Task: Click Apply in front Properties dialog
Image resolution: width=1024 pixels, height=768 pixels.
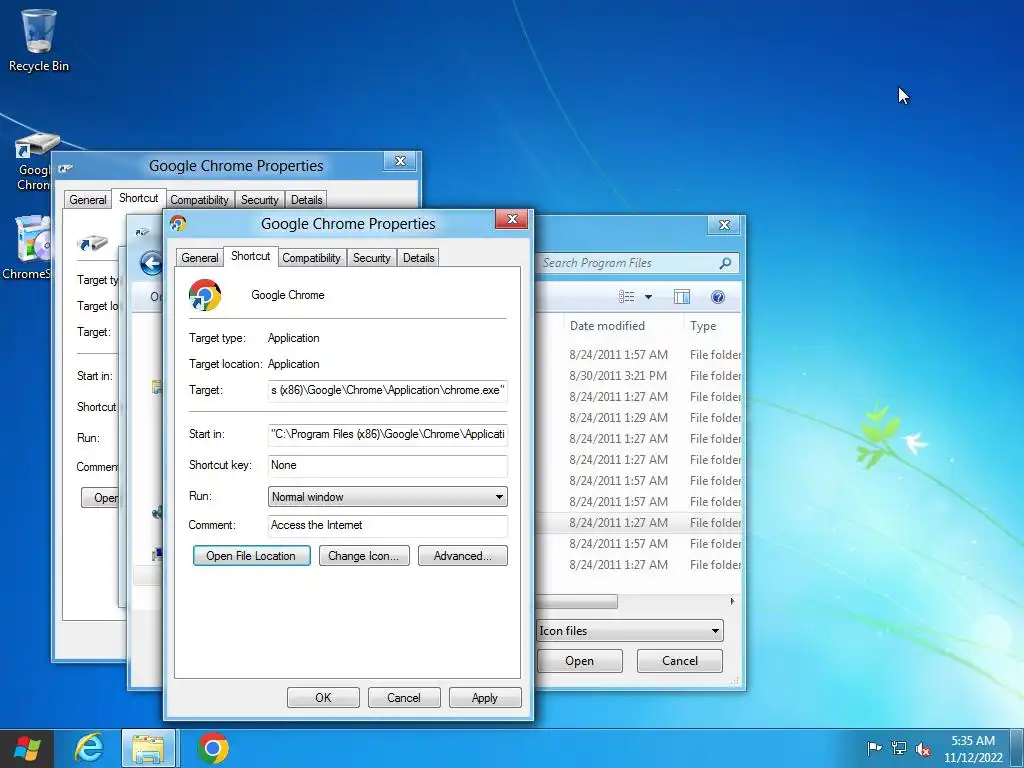Action: tap(485, 697)
